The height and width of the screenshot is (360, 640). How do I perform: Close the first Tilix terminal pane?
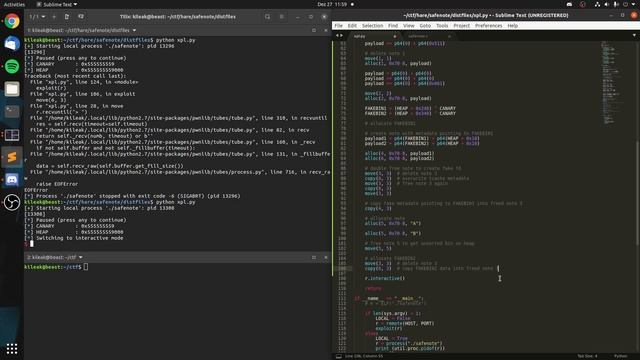coord(326,30)
